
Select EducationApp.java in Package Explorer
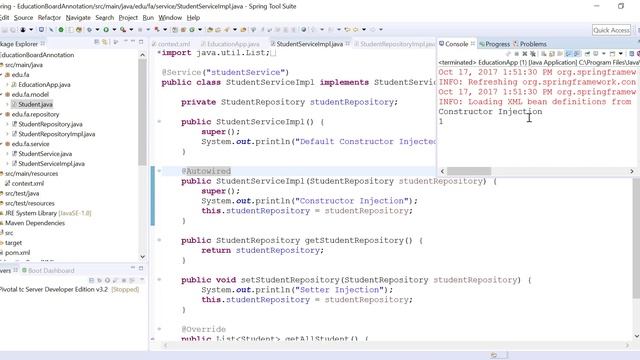point(41,84)
